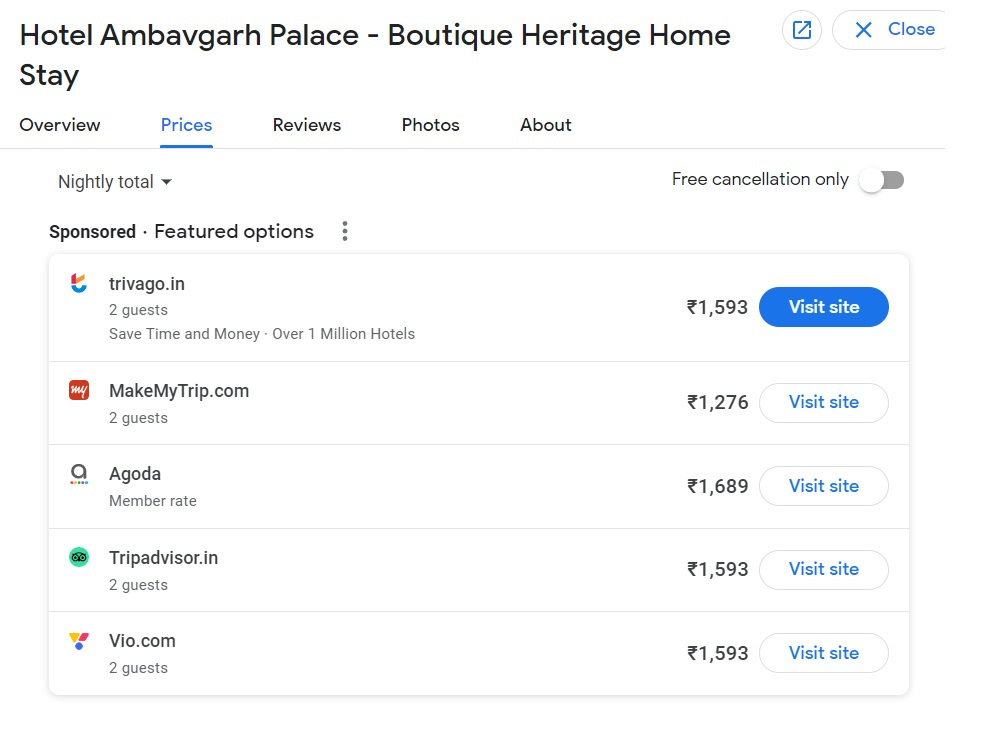This screenshot has width=1000, height=750.
Task: Visit site for Vio.com offer
Action: (824, 653)
